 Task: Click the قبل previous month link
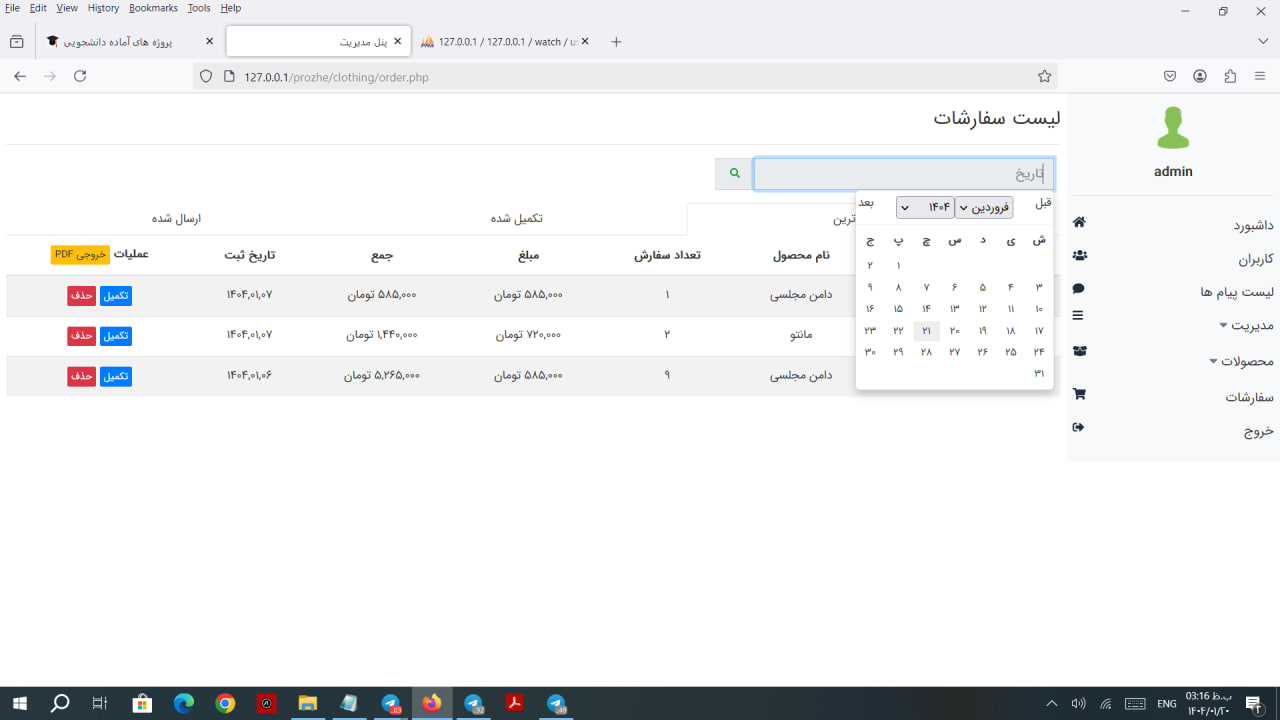pos(1043,203)
